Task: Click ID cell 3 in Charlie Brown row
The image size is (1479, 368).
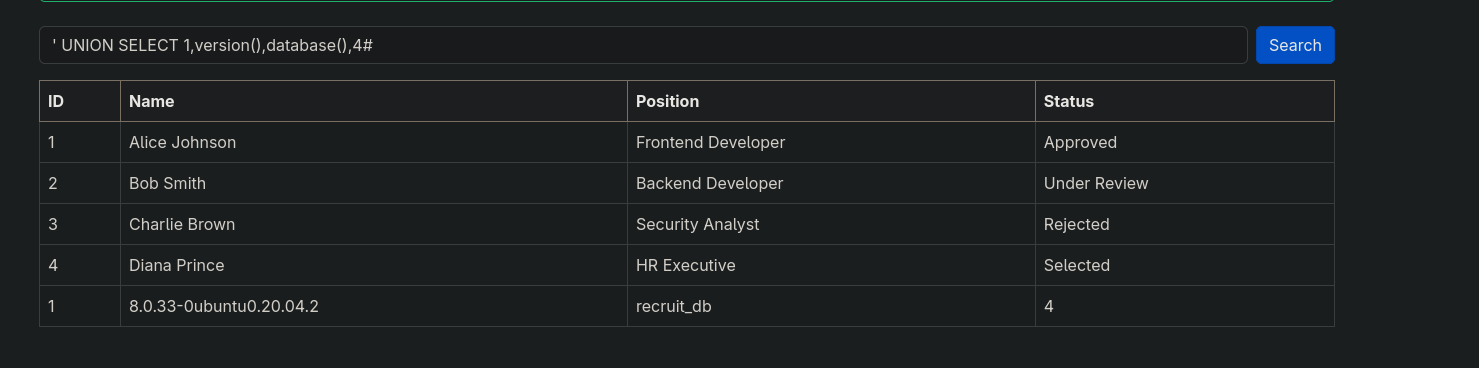Action: coord(80,224)
